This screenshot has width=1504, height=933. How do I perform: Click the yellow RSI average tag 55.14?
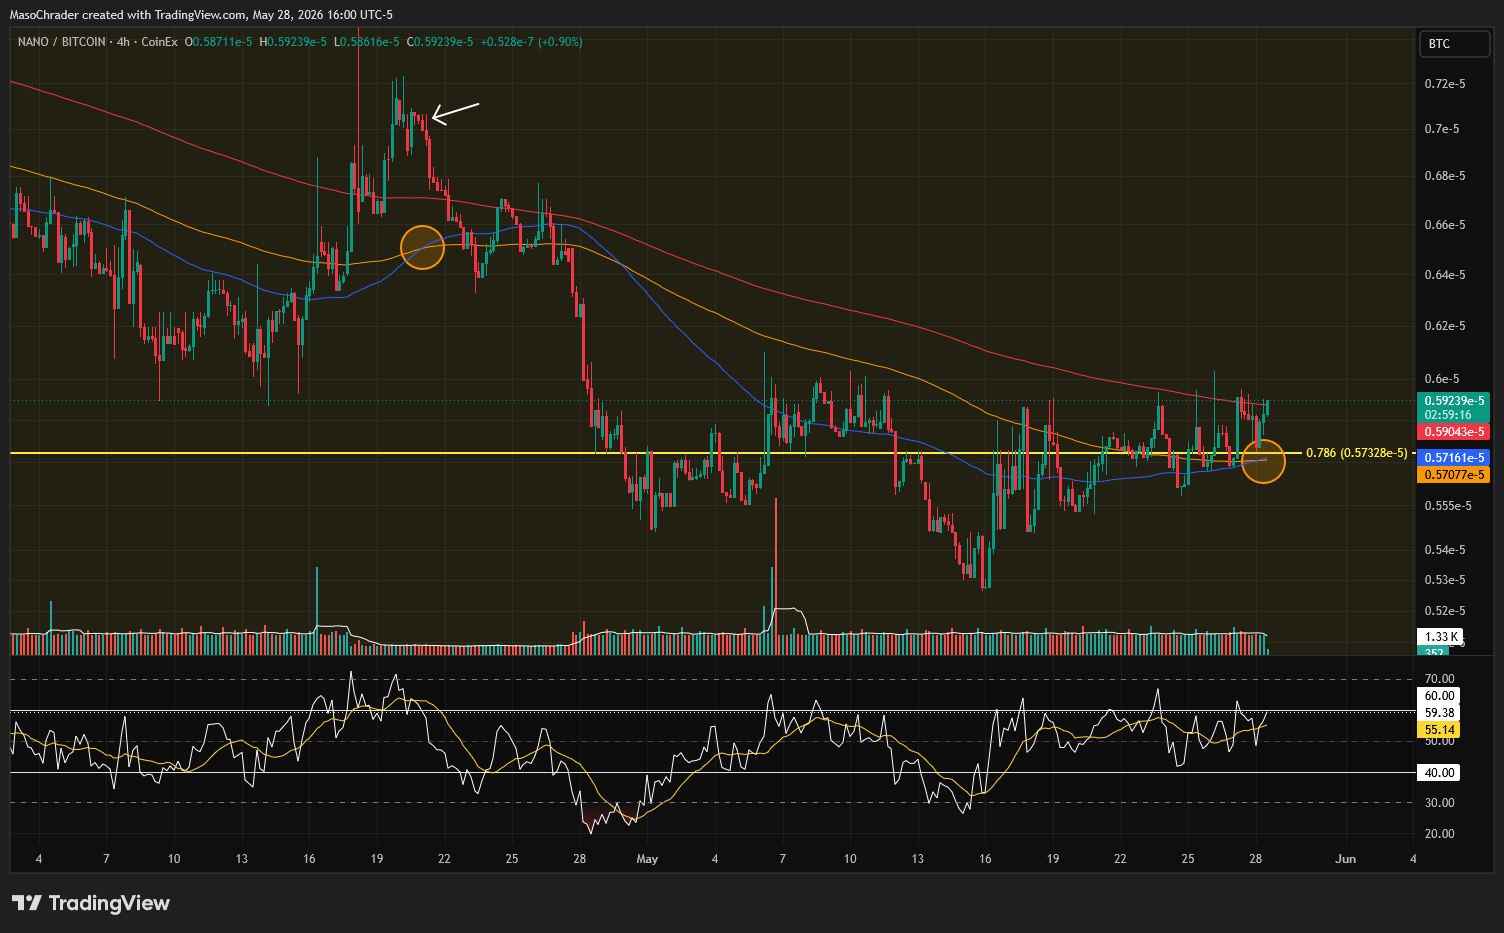[1439, 730]
